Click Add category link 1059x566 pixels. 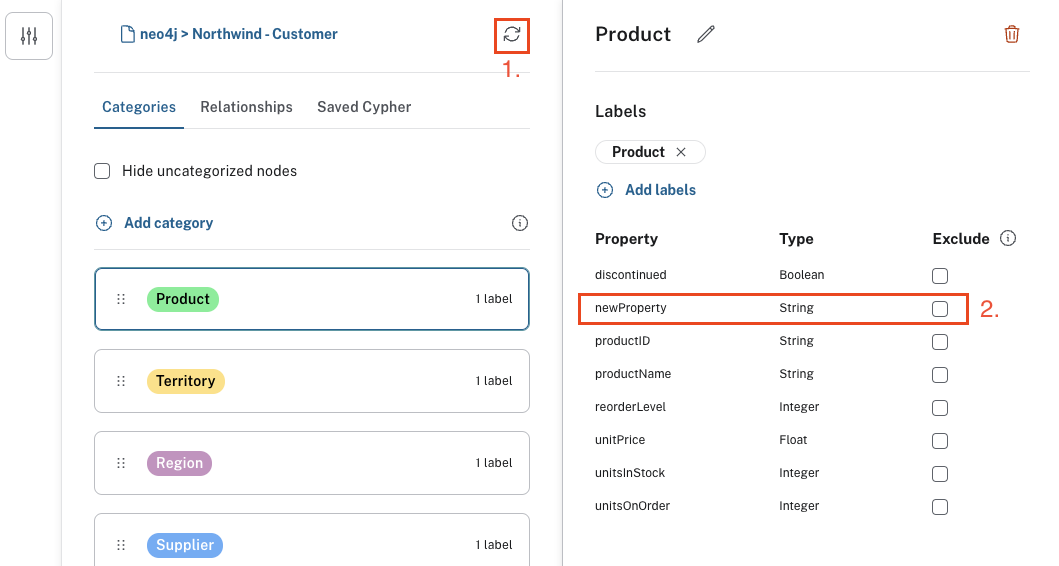tap(168, 223)
